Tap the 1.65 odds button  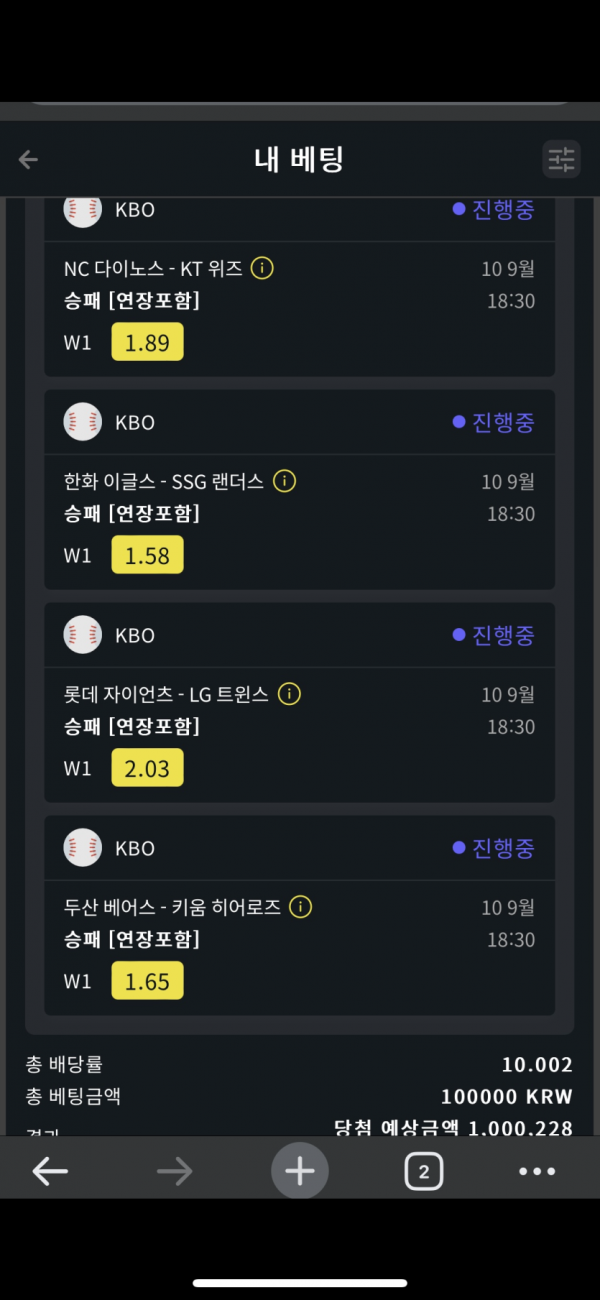[x=147, y=981]
